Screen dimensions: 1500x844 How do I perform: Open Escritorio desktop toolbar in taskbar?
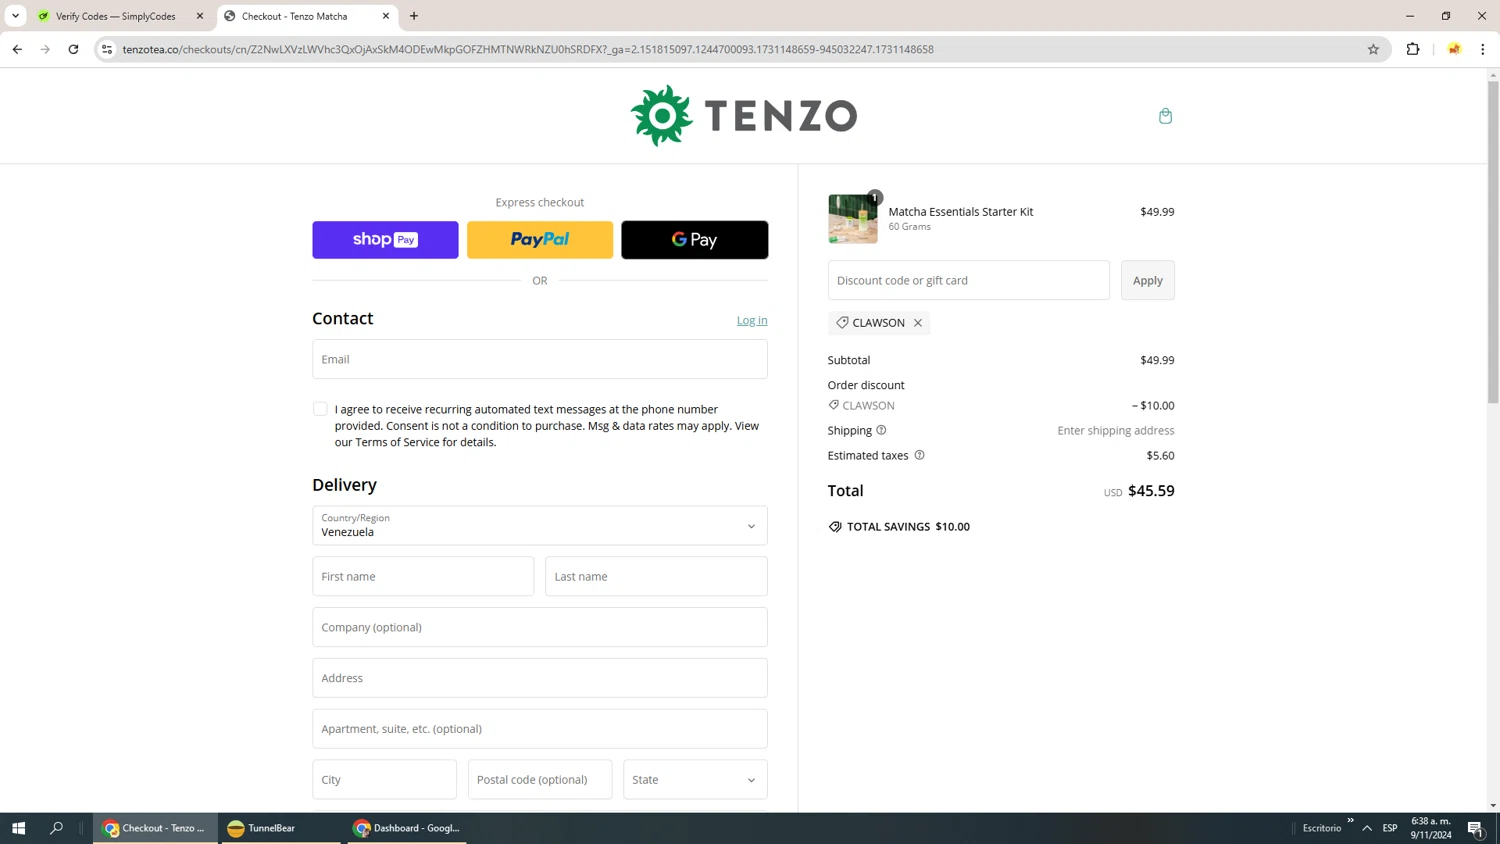pos(1322,828)
